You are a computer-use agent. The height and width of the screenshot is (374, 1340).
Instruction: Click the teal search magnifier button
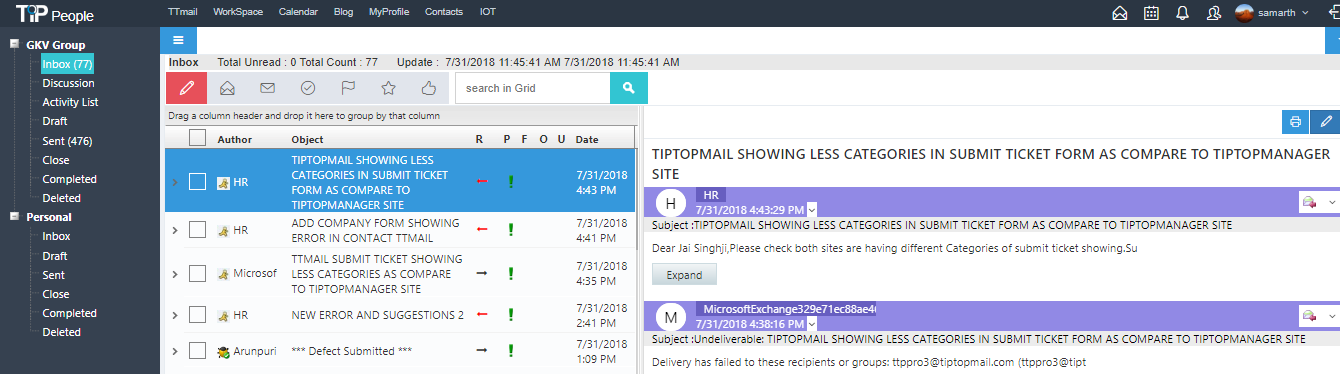pos(629,88)
